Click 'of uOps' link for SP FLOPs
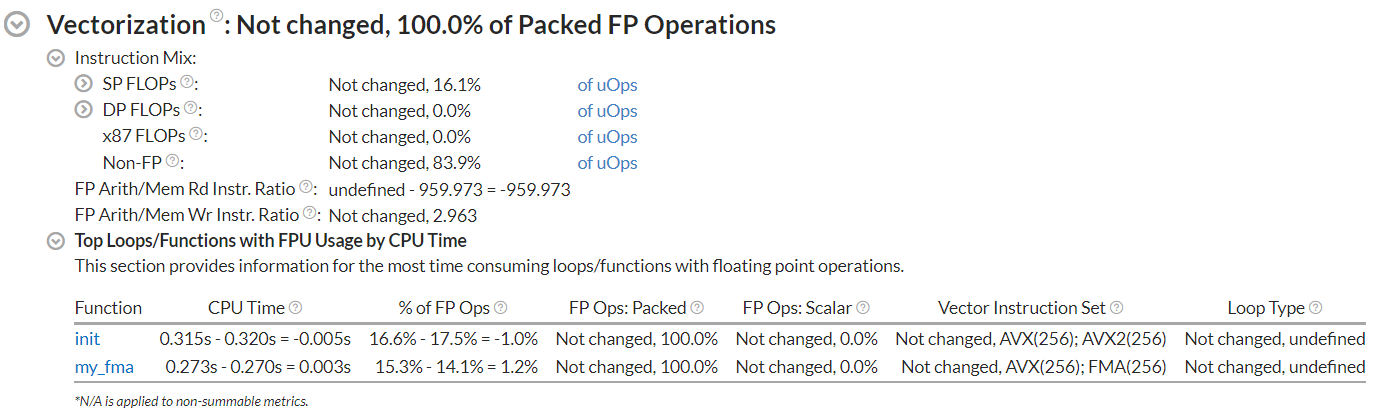Viewport: 1380px width, 412px height. coord(607,85)
